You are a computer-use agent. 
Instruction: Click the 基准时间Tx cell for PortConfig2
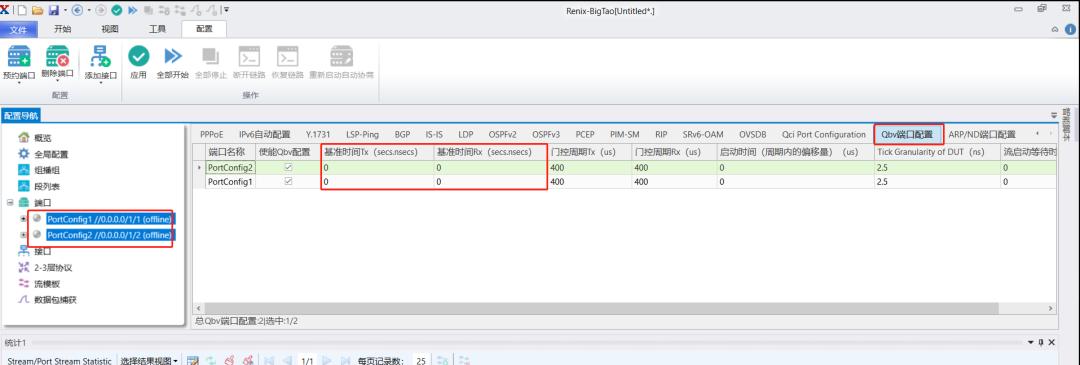(377, 167)
